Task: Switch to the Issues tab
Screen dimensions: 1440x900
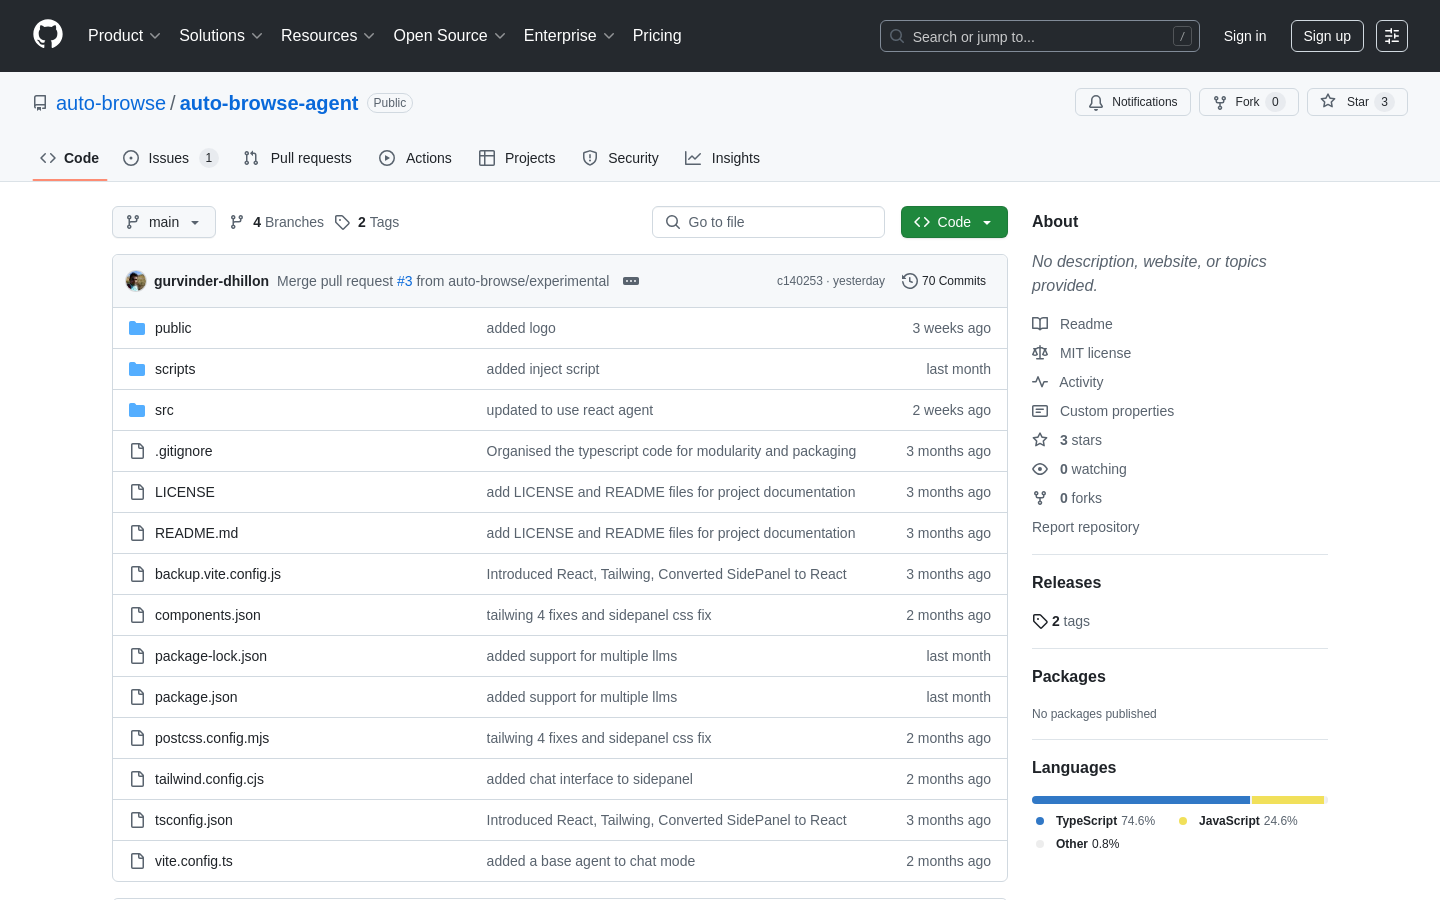Action: 170,158
